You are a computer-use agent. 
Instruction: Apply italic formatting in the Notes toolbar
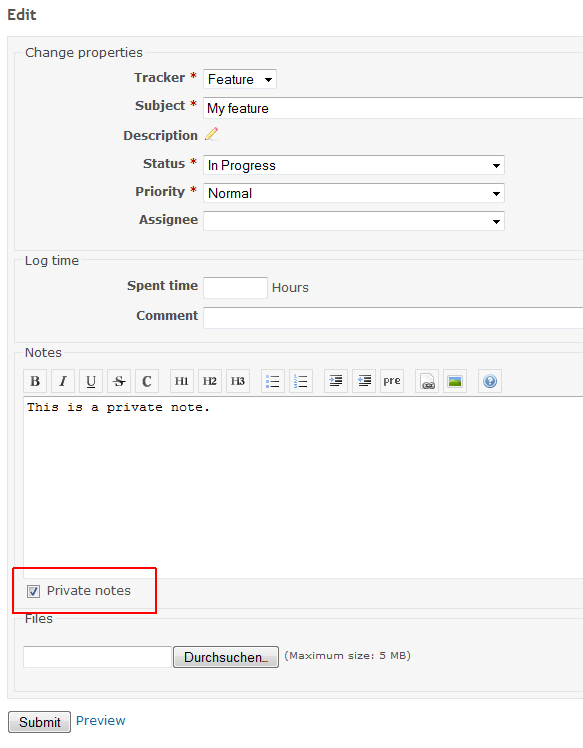tap(63, 381)
